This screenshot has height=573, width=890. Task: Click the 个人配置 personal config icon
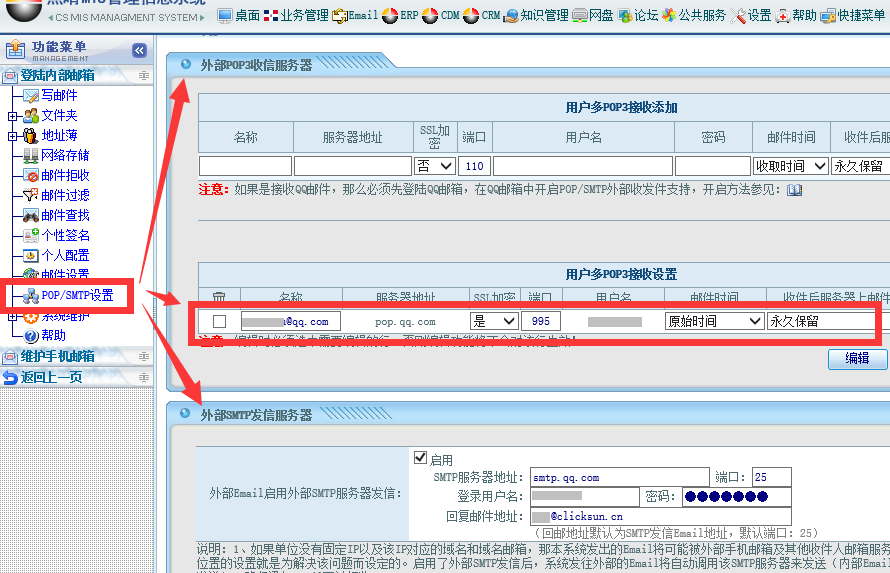30,255
